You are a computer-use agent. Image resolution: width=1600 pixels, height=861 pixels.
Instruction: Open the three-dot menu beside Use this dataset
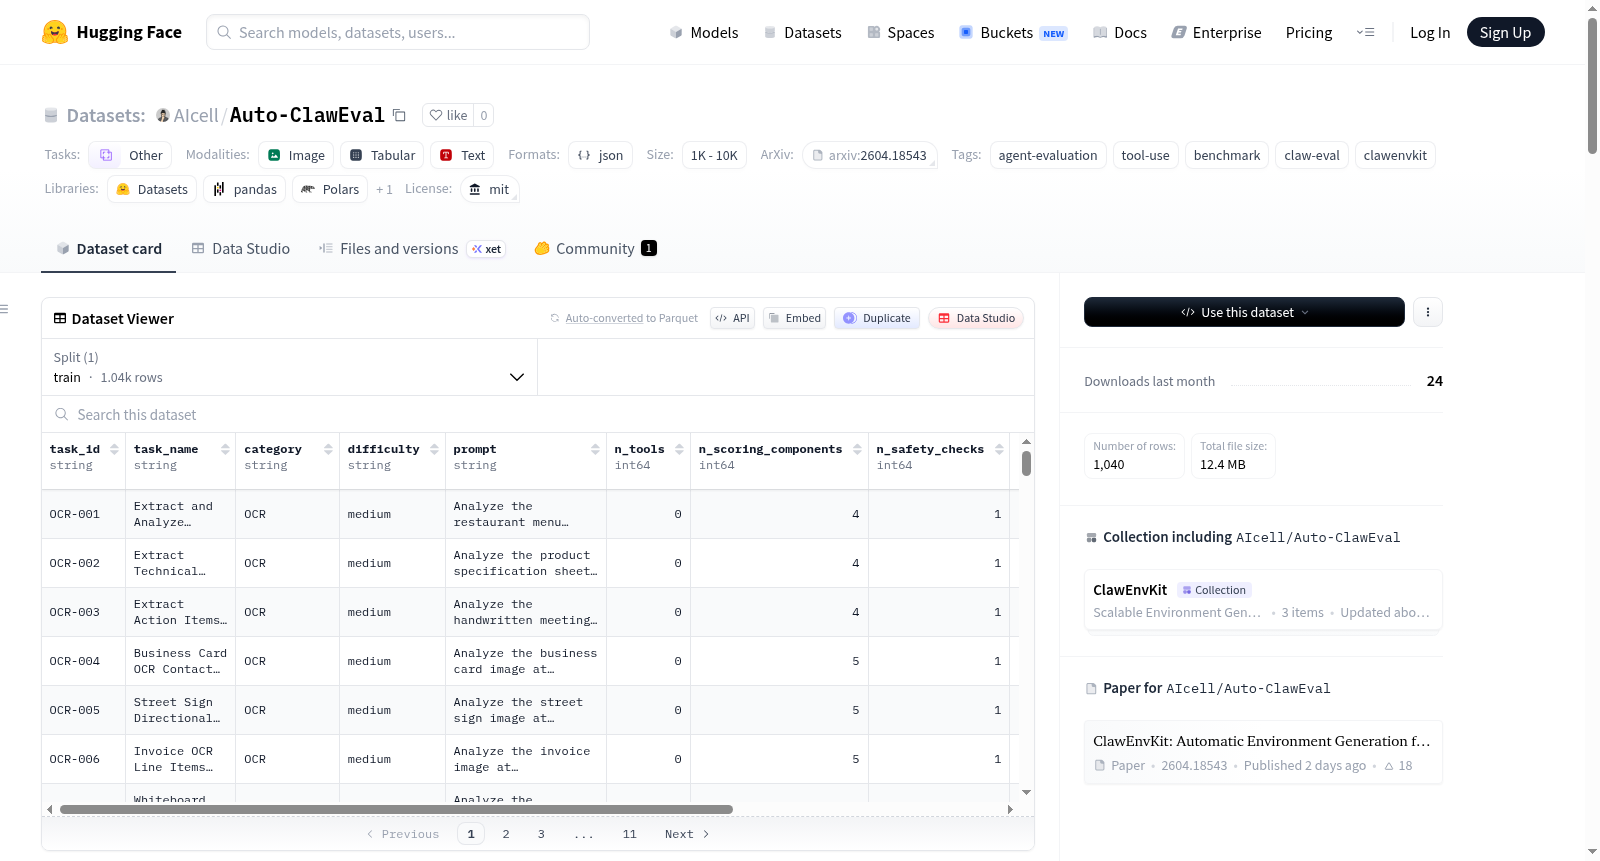(1427, 312)
